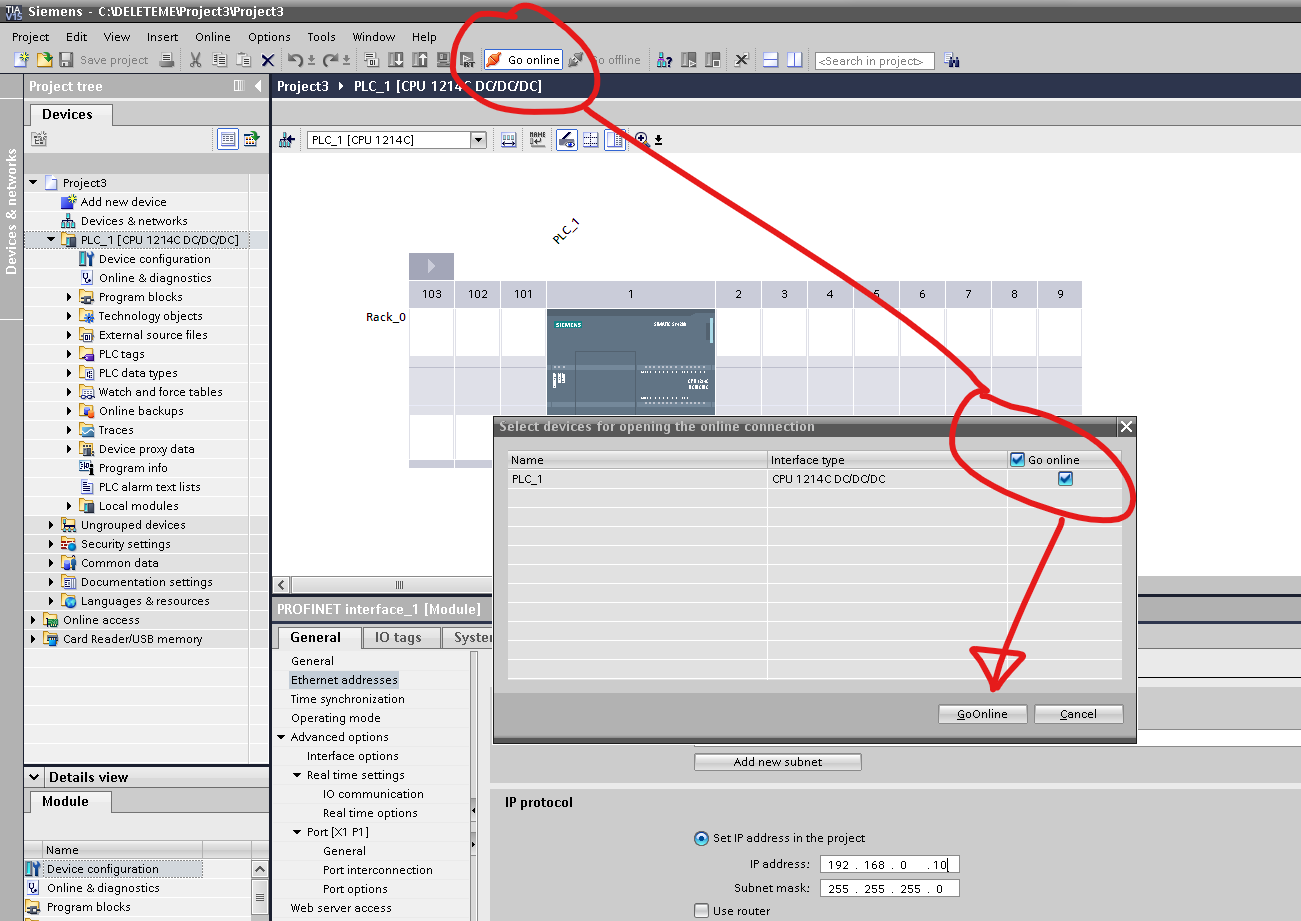
Task: Collapse the PLC_1 tree node
Action: pos(51,240)
